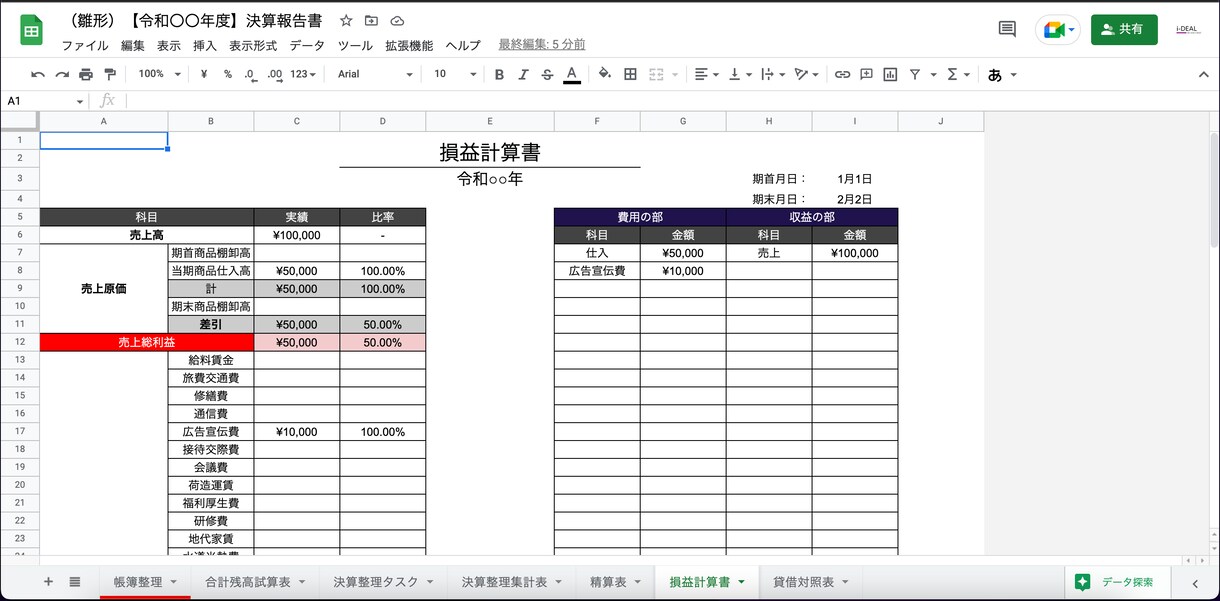Star this document
The image size is (1220, 601).
[x=346, y=20]
